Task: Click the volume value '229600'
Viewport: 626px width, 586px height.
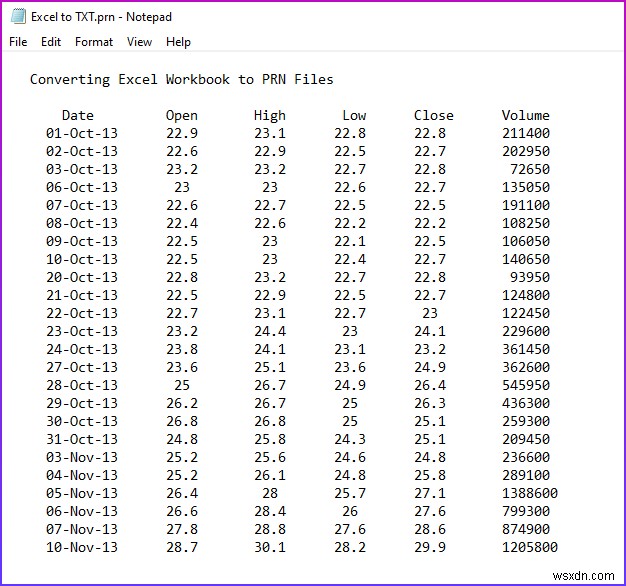Action: [x=526, y=331]
